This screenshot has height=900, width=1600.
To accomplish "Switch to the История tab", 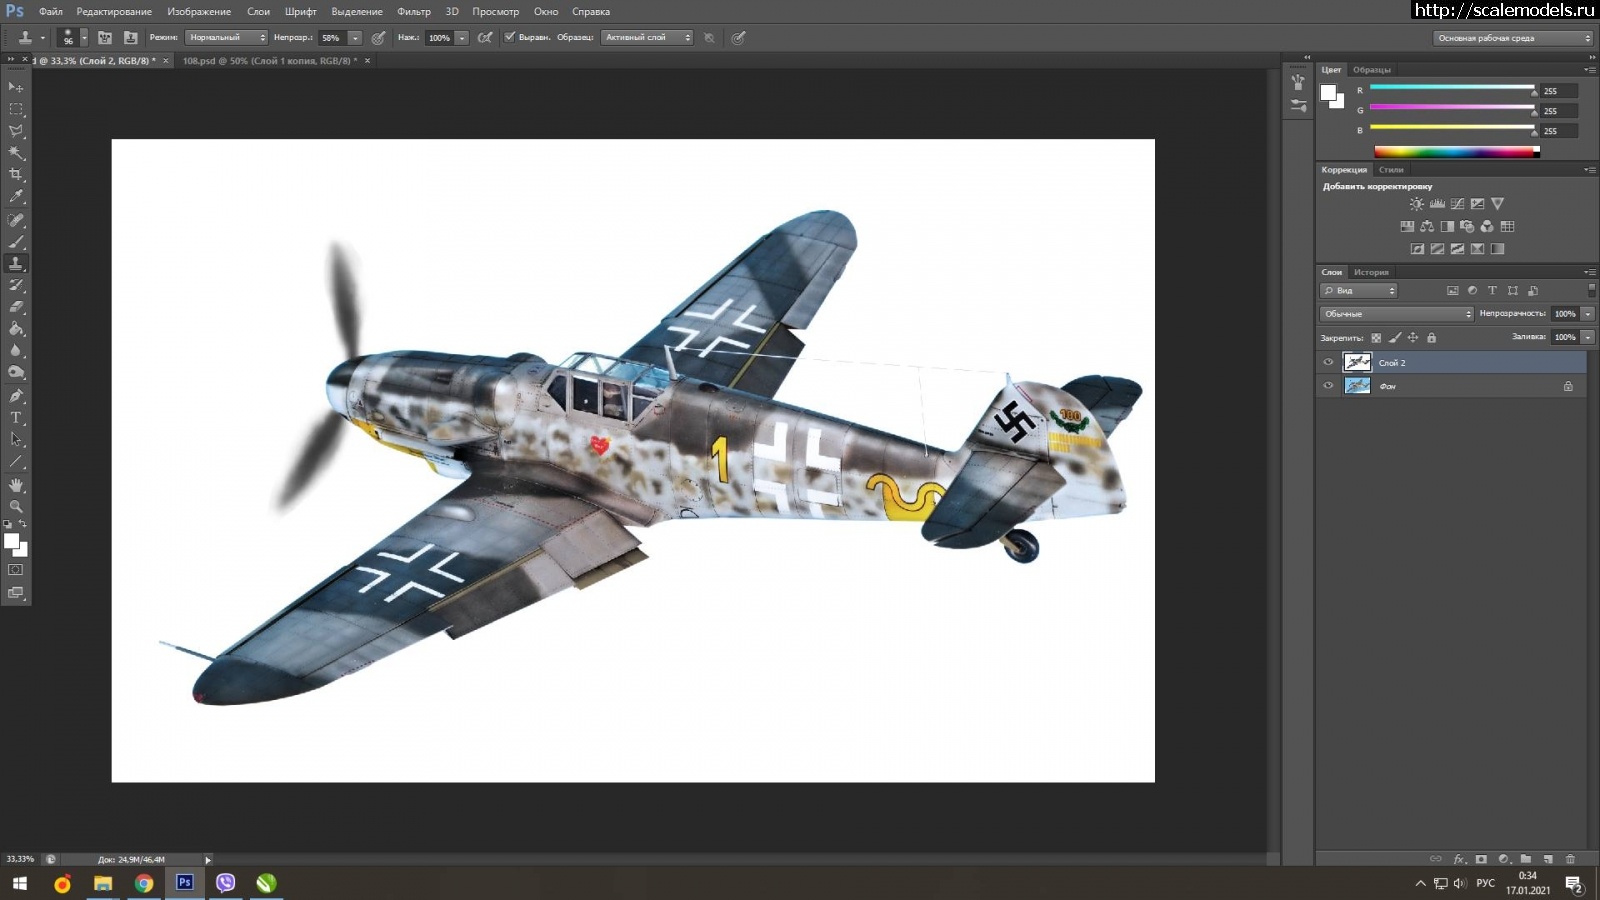I will coord(1371,272).
